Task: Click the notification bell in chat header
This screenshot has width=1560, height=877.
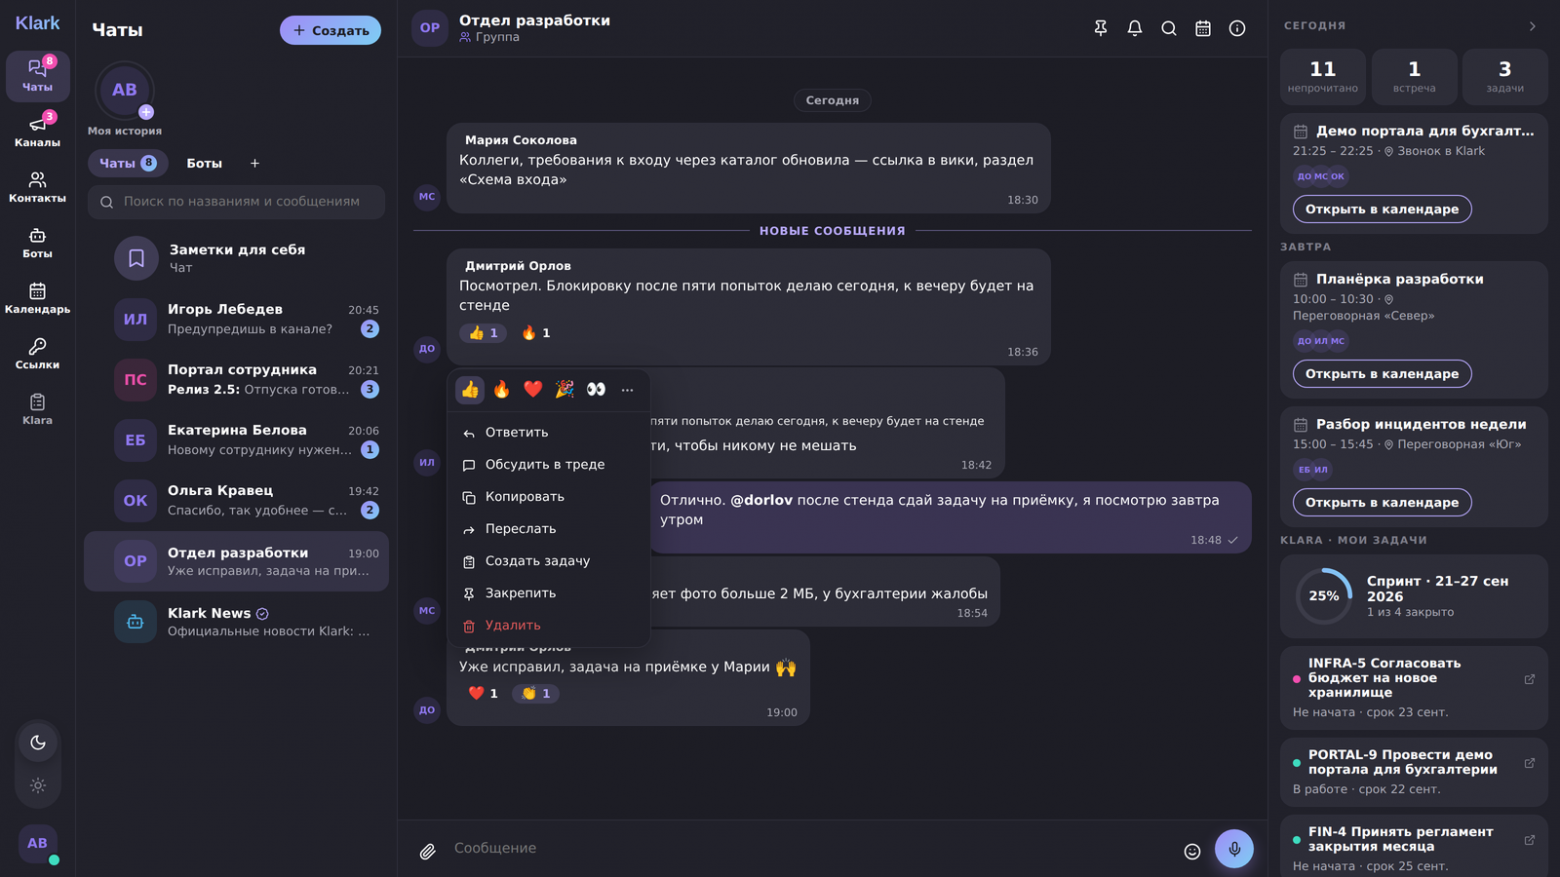Action: pos(1134,28)
